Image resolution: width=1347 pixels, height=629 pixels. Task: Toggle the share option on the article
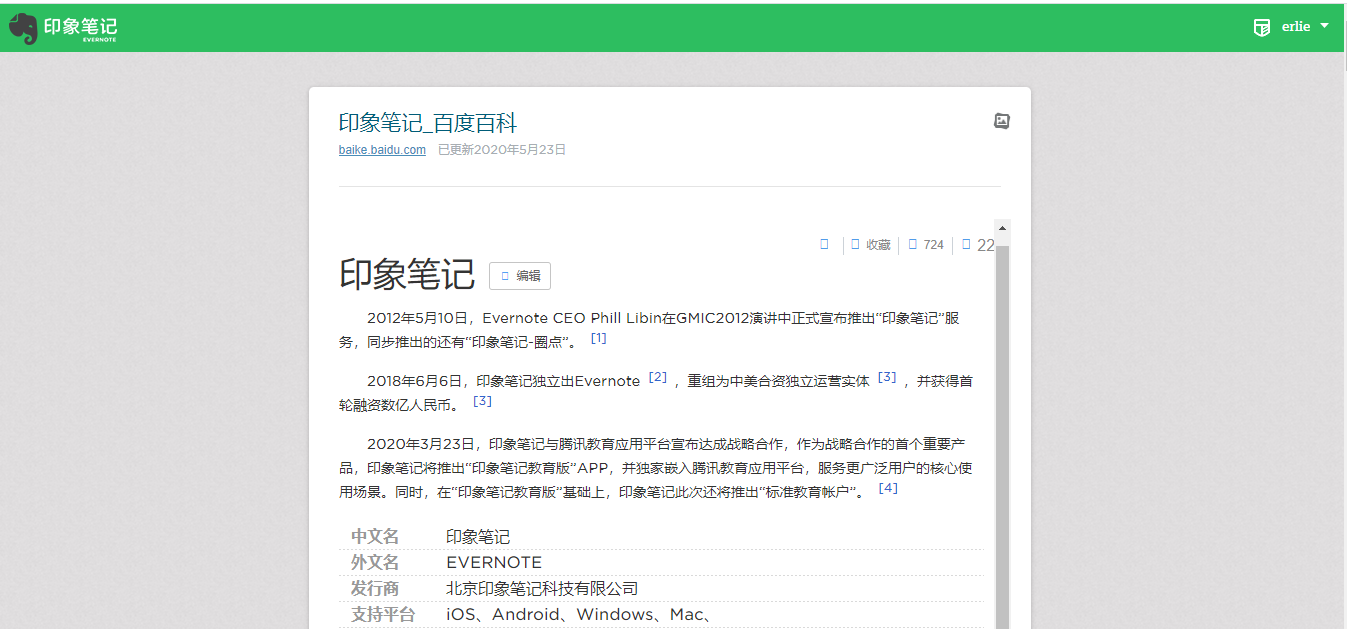click(977, 244)
